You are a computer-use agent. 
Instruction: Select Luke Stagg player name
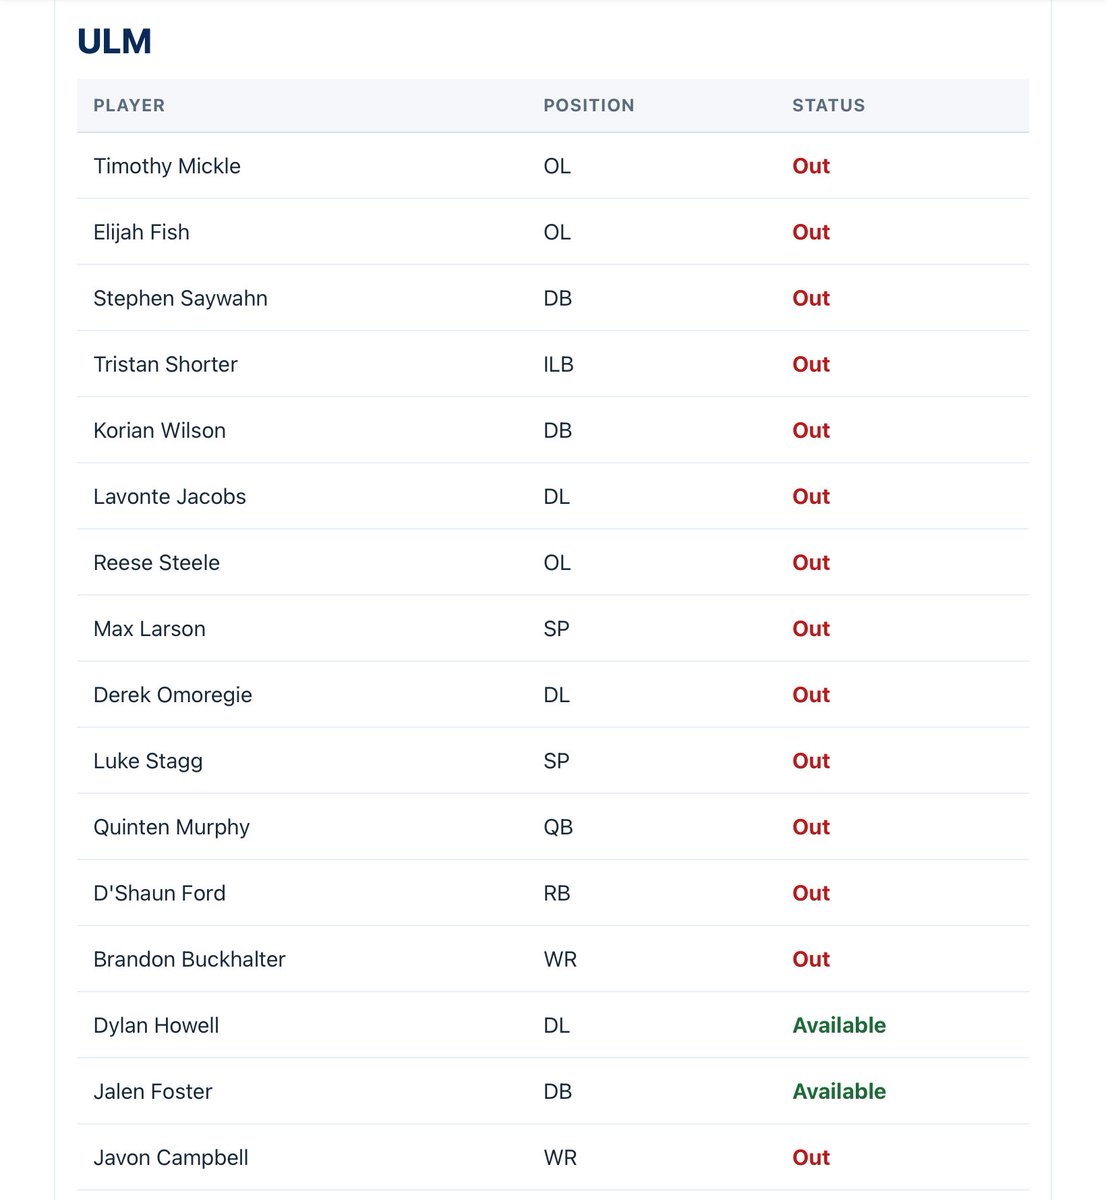click(x=148, y=760)
